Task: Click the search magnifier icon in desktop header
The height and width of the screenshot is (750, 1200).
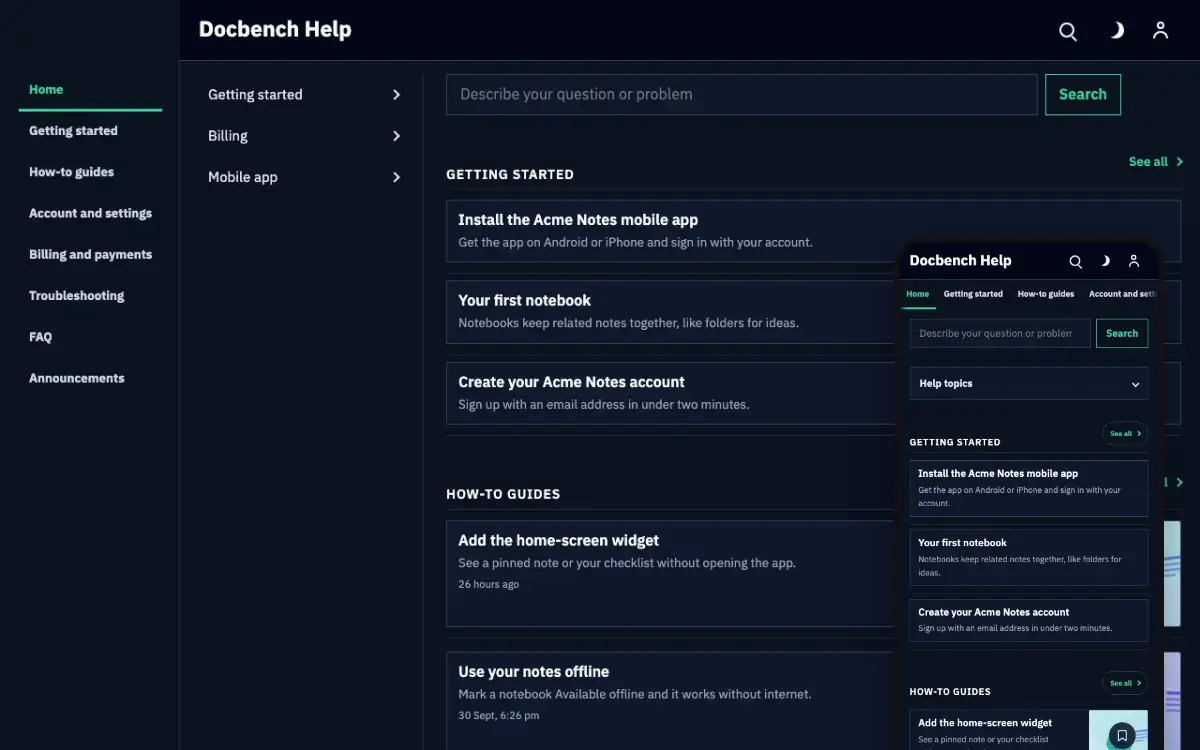Action: point(1068,31)
